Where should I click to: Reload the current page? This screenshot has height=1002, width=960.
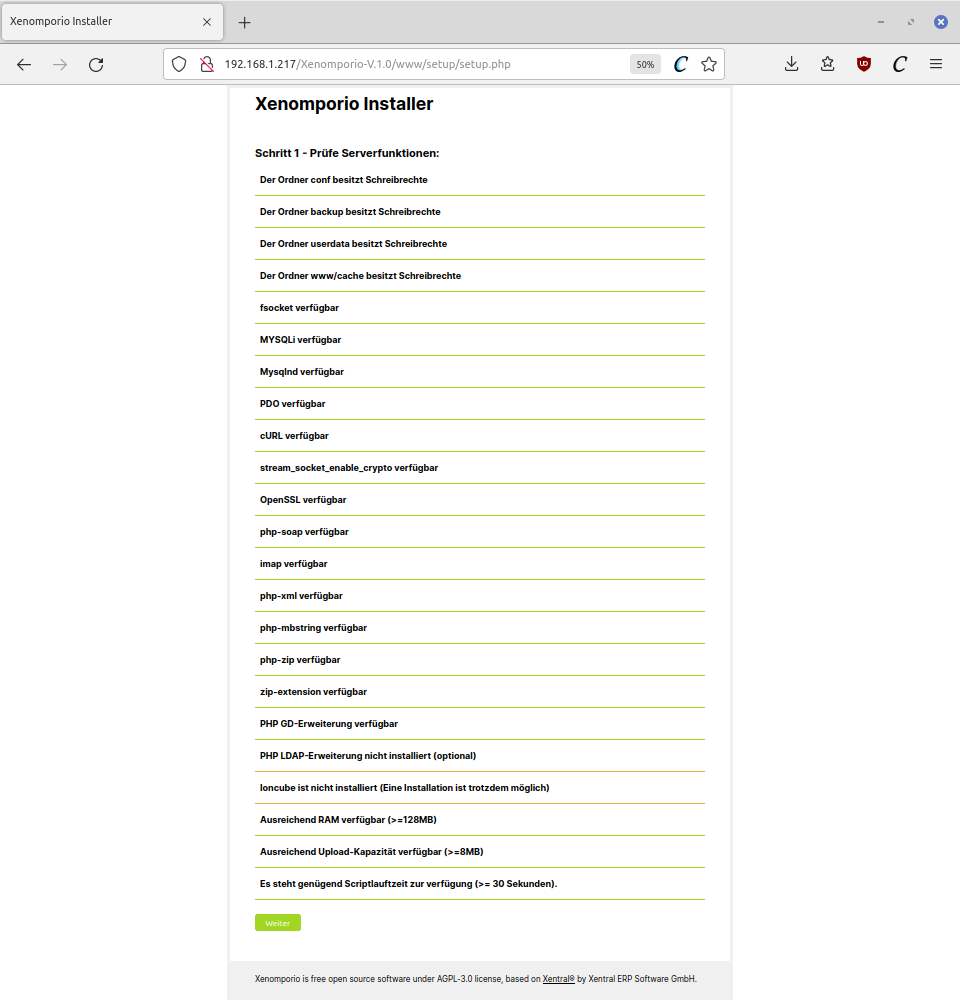pyautogui.click(x=96, y=64)
